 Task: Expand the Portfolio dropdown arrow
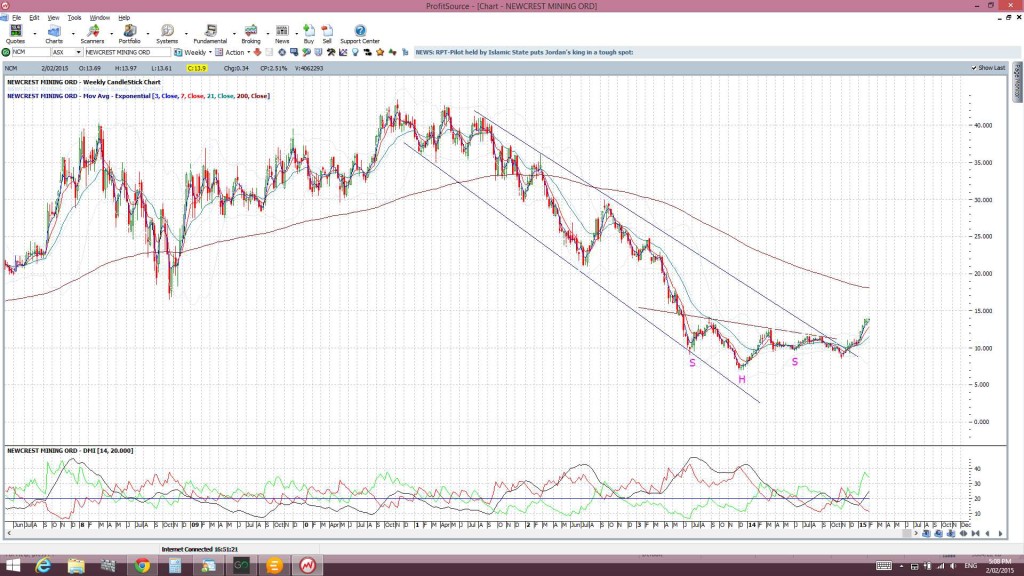tap(148, 33)
